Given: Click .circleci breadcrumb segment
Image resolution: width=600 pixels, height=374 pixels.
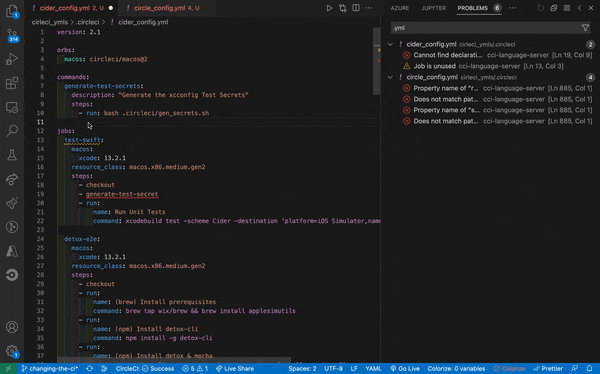Looking at the screenshot, I should (87, 22).
